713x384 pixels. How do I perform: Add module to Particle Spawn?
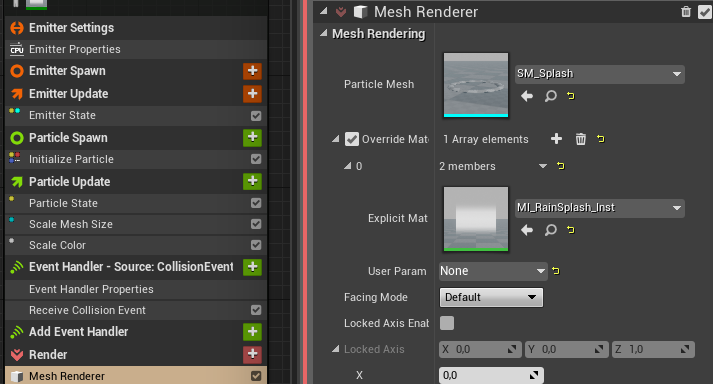[252, 137]
